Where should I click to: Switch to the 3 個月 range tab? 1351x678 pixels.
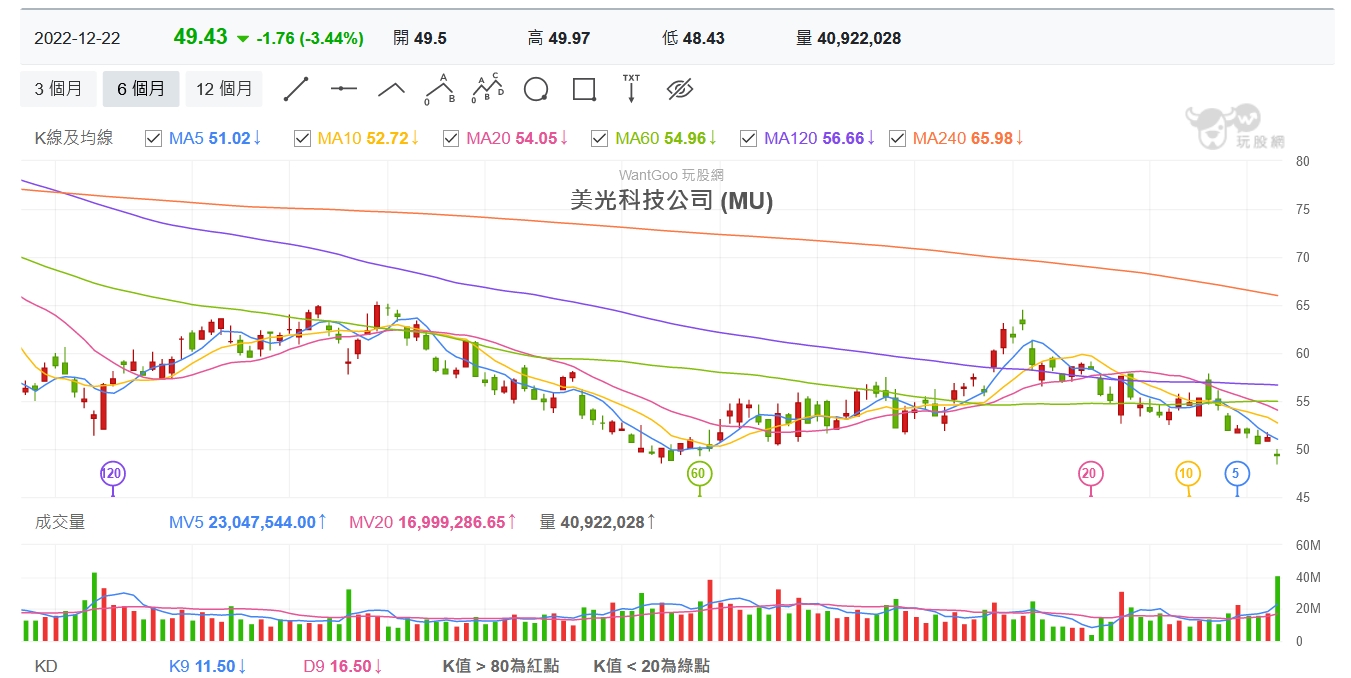tap(58, 89)
